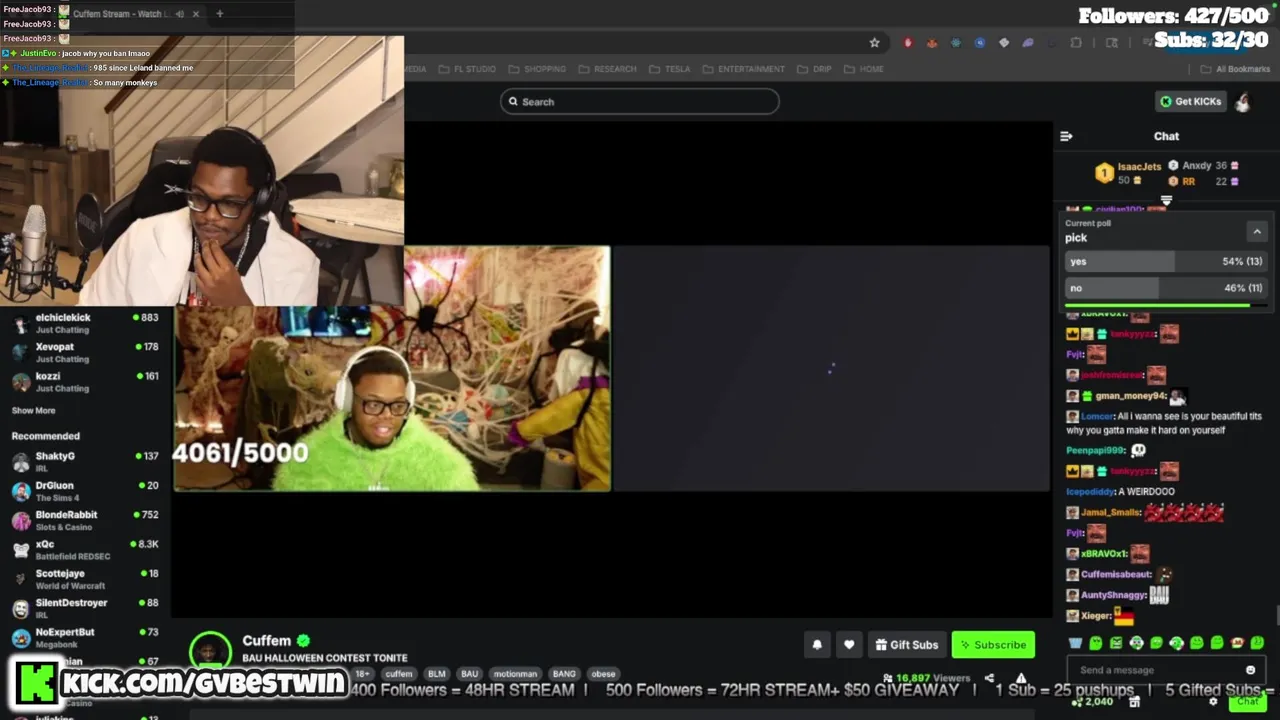
Task: Click the Cuffem channel name
Action: [x=266, y=641]
